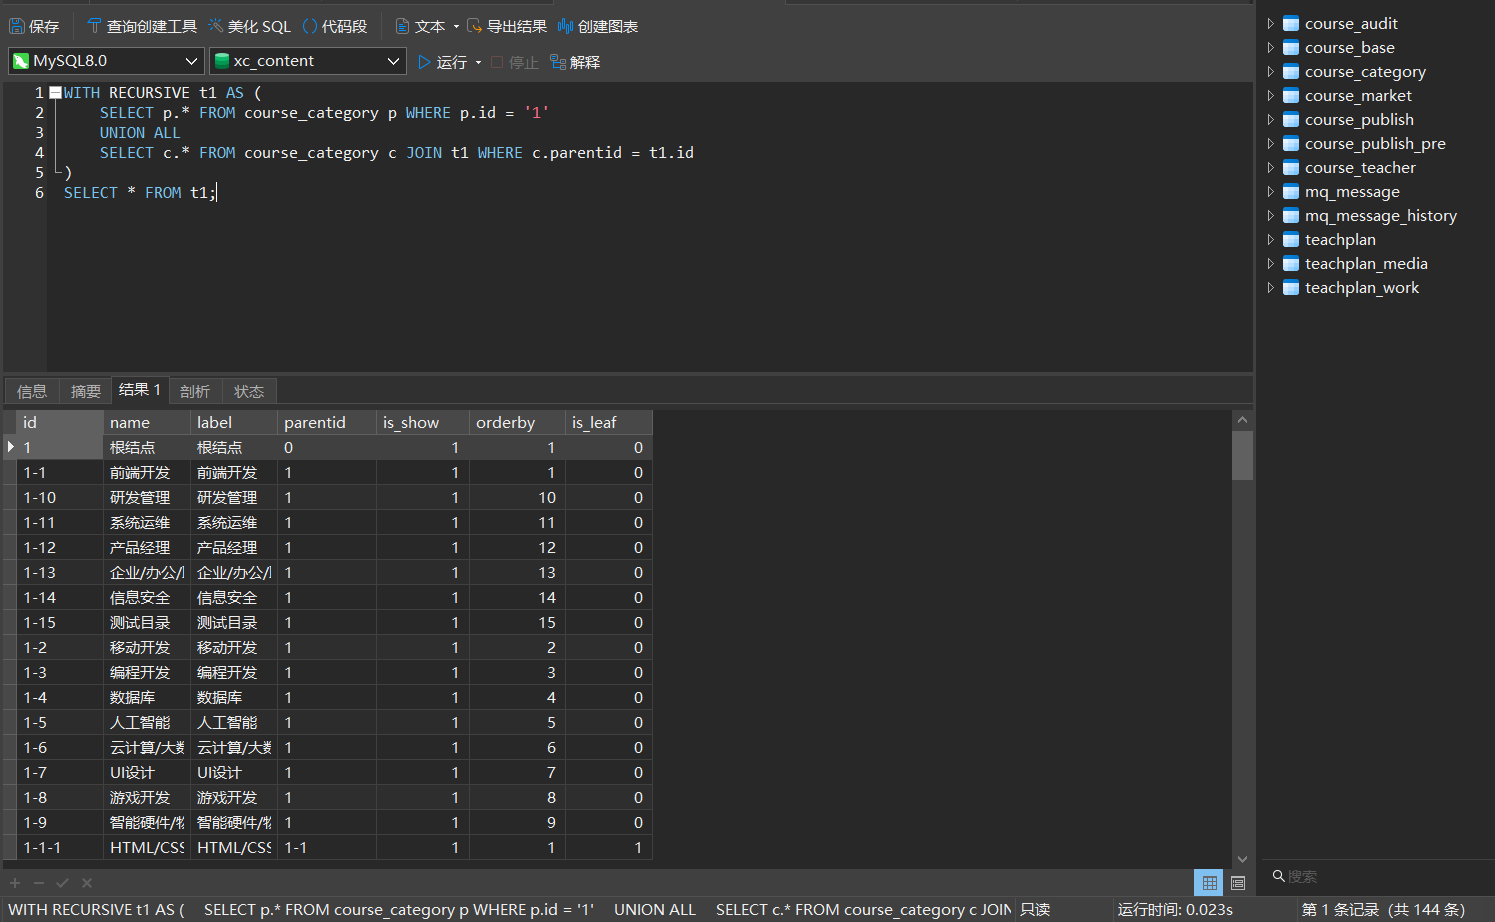This screenshot has width=1495, height=922.
Task: Switch to the Profile (剖析) tab
Action: tap(195, 391)
